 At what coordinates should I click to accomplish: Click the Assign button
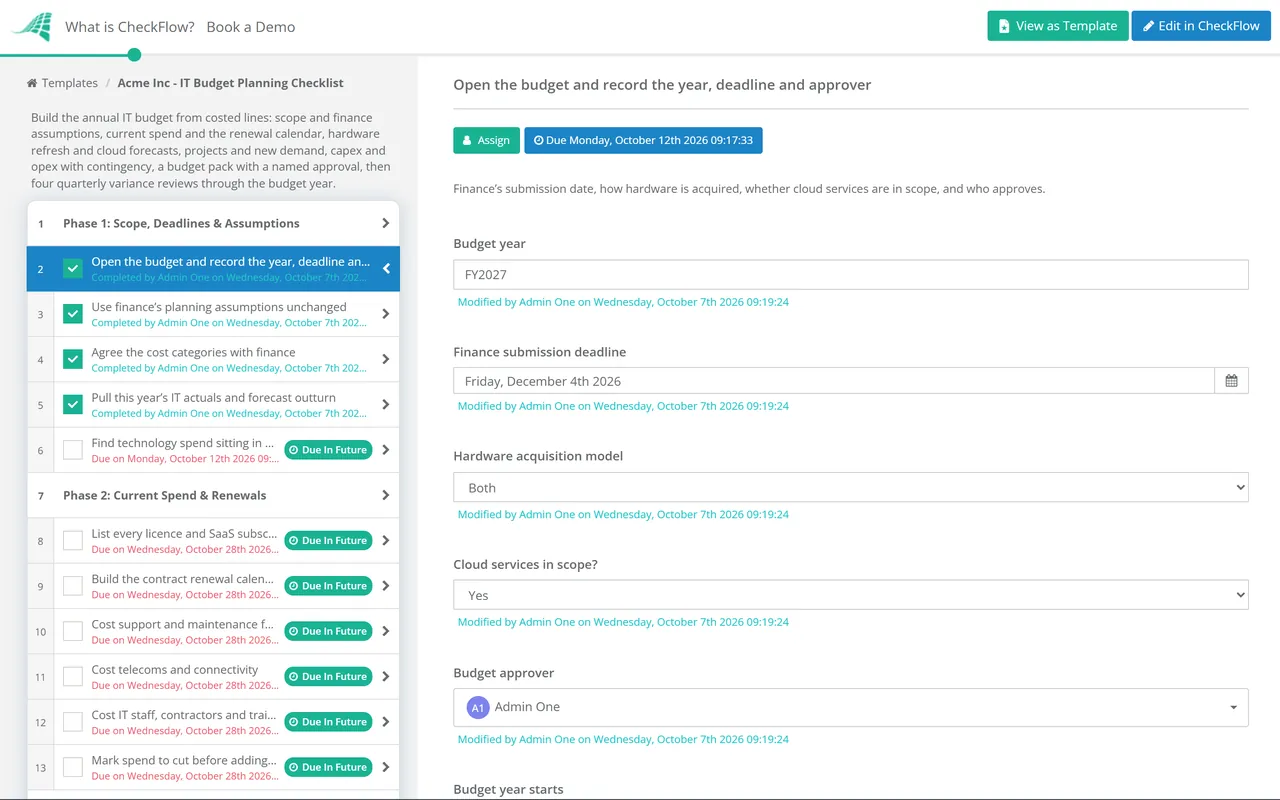coord(487,140)
